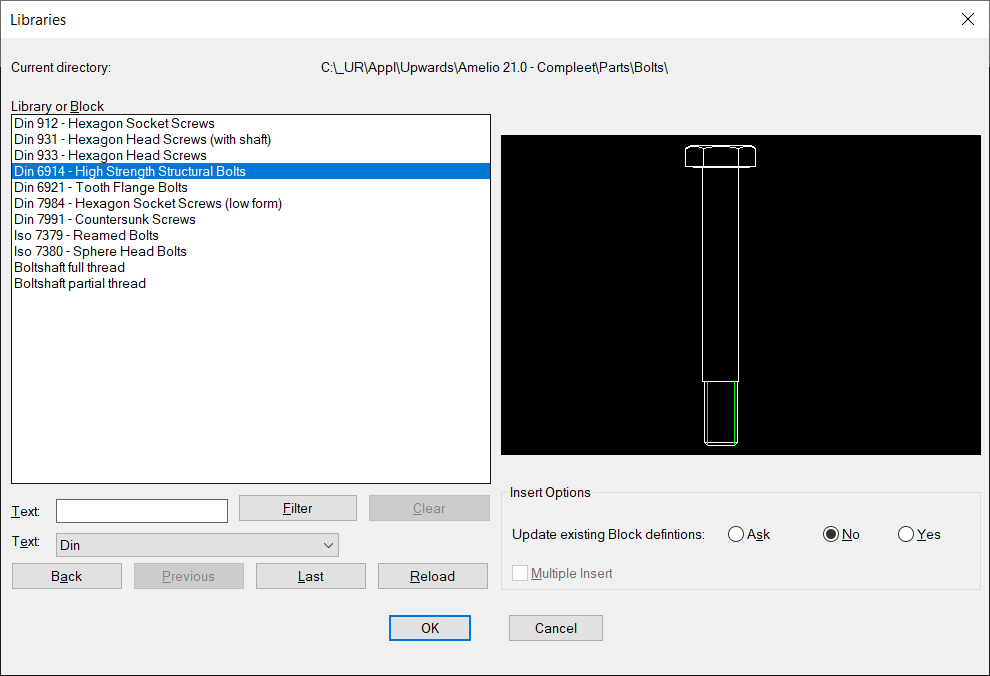Viewport: 990px width, 676px height.
Task: Select Din 931 - Hexagon Head Screws (with shaft)
Action: pos(251,139)
